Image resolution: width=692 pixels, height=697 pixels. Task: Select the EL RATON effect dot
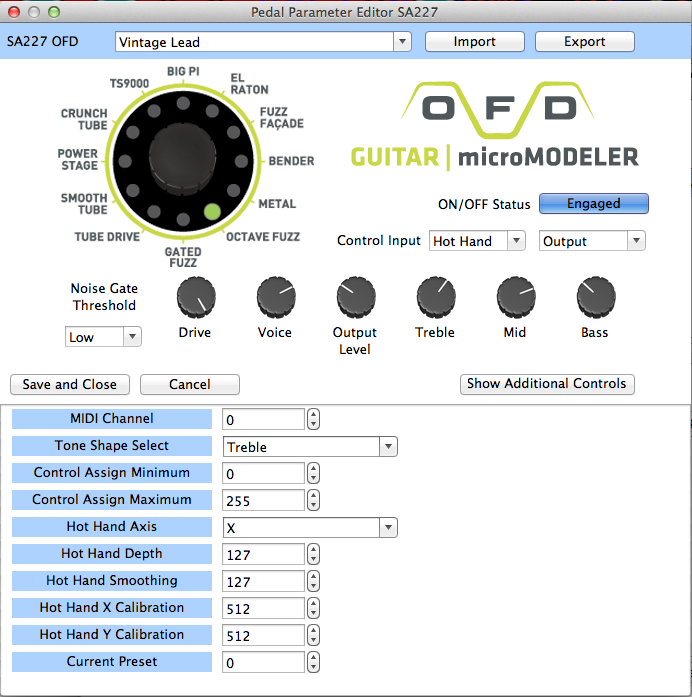click(x=212, y=111)
